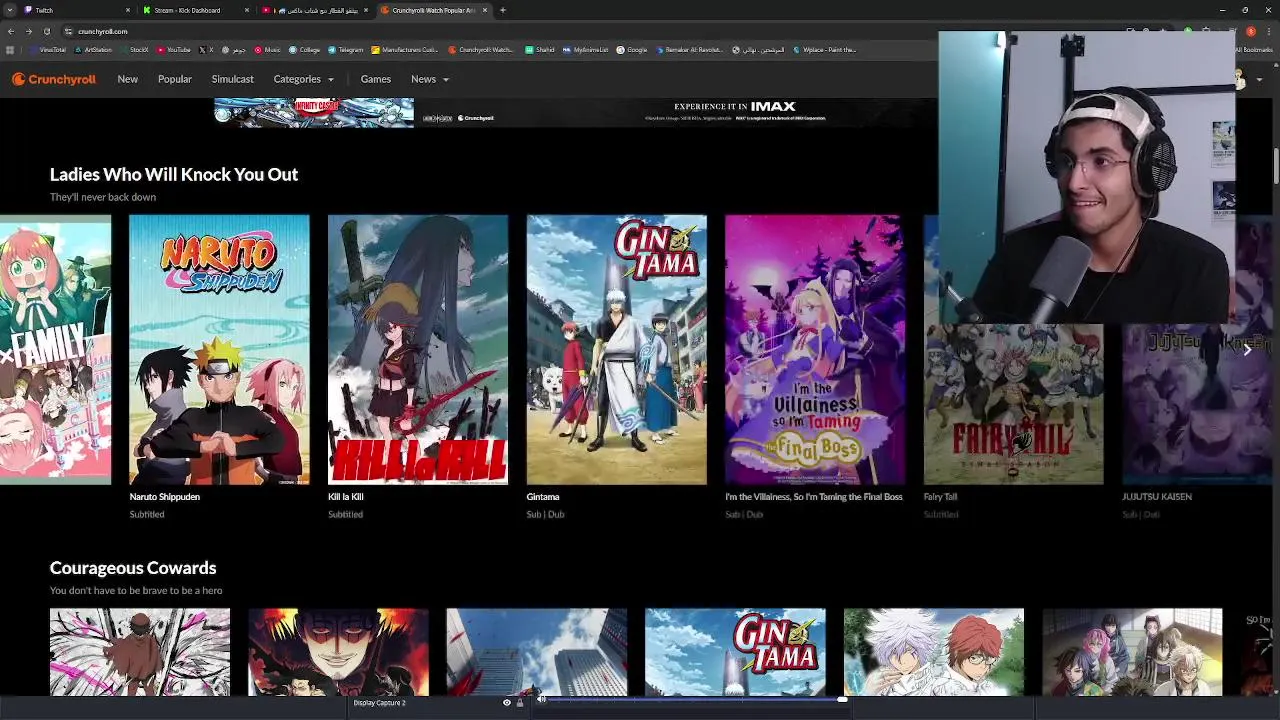Close the Twitch browser tab

coord(128,10)
